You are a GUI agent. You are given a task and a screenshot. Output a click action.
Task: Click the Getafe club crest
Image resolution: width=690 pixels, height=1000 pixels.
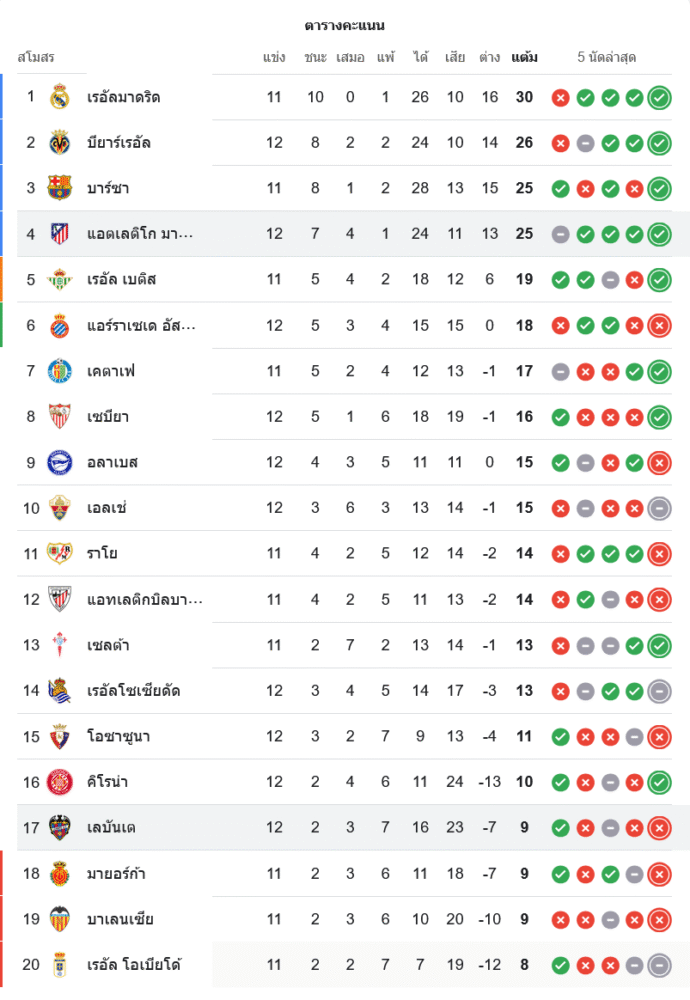[x=60, y=371]
